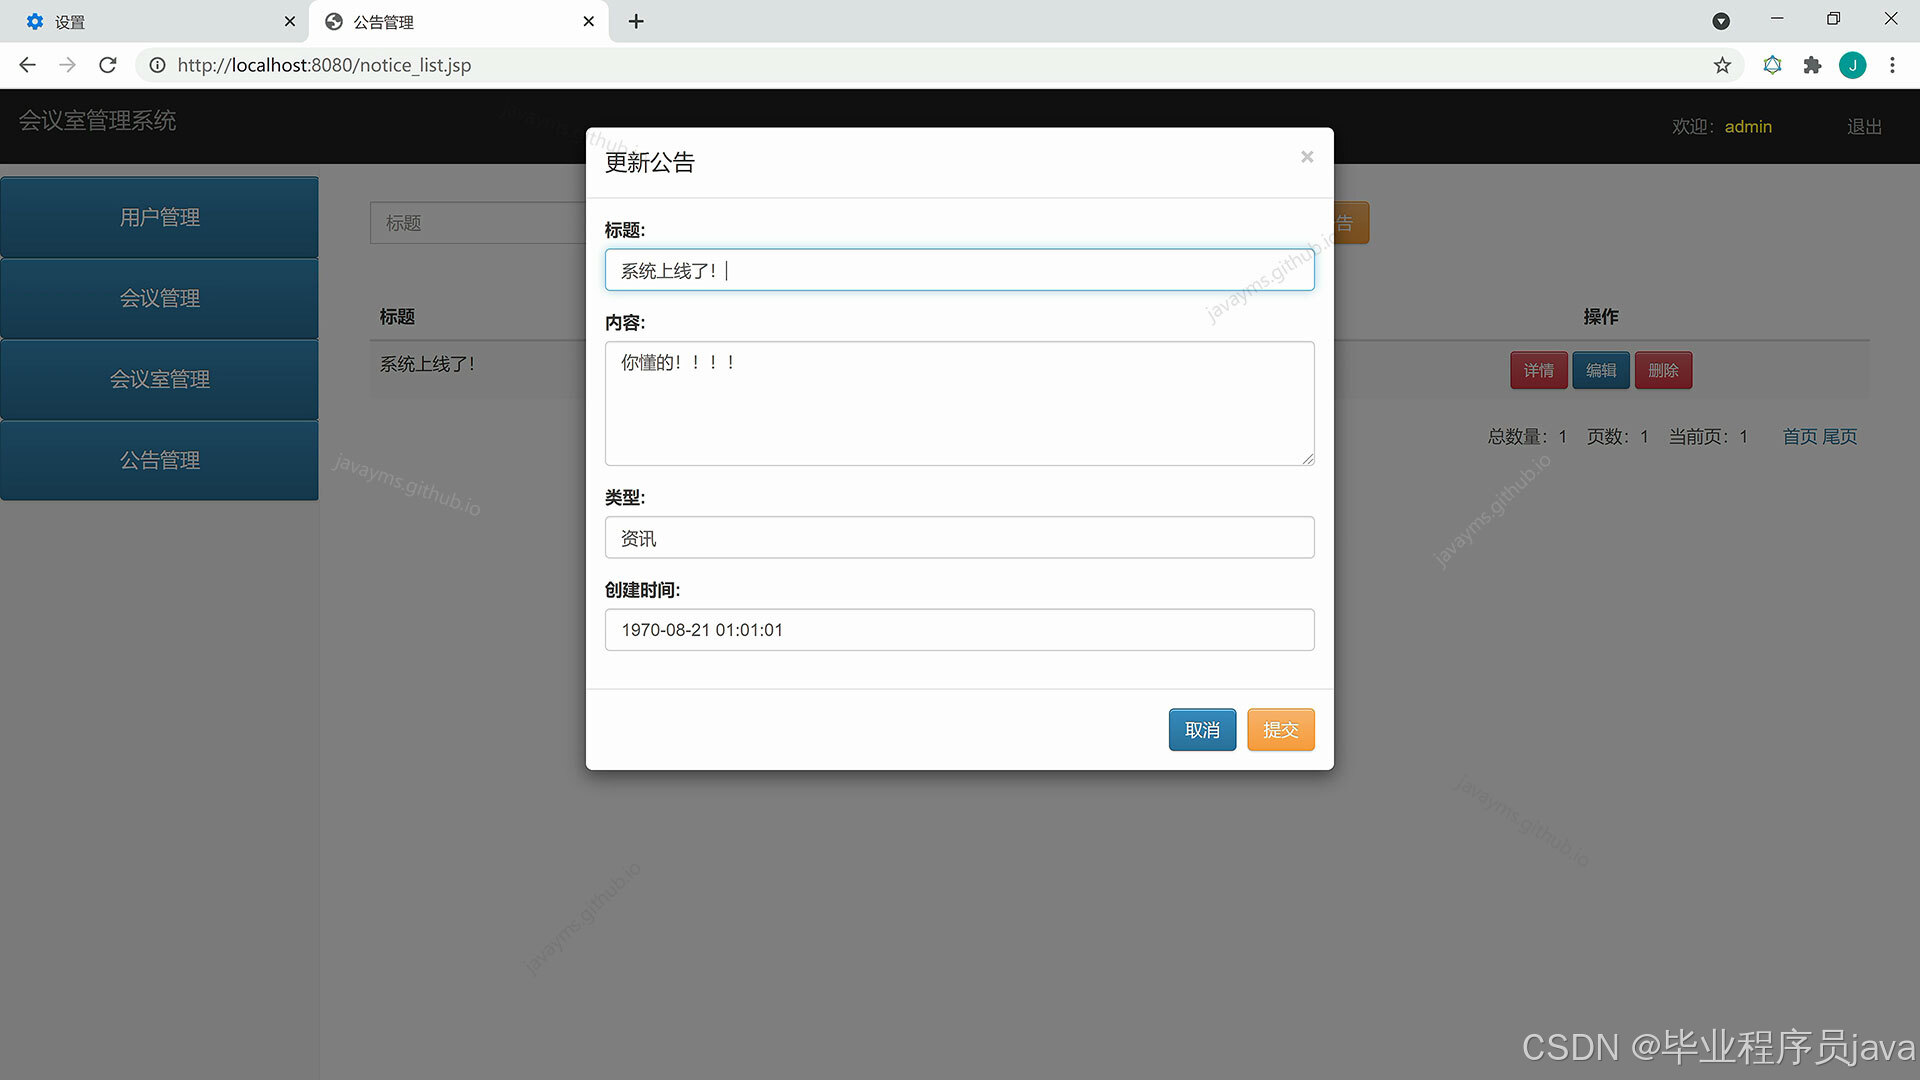Viewport: 1920px width, 1080px height.
Task: Click the 类型: label in the dialog
Action: pos(625,497)
